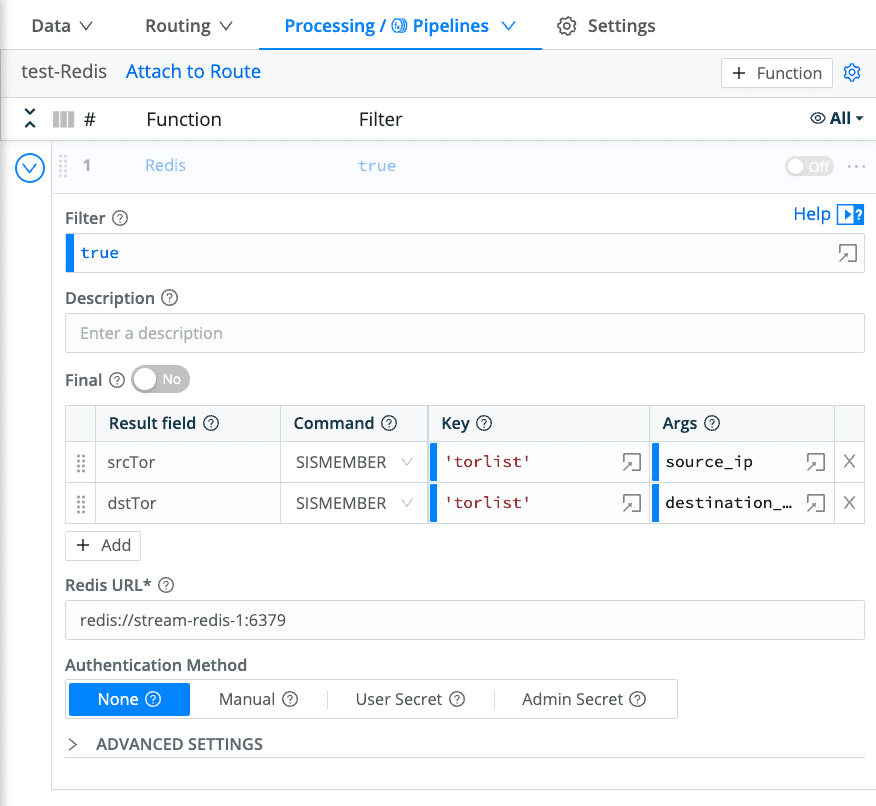Select Manual authentication method
The width and height of the screenshot is (876, 806).
[258, 699]
